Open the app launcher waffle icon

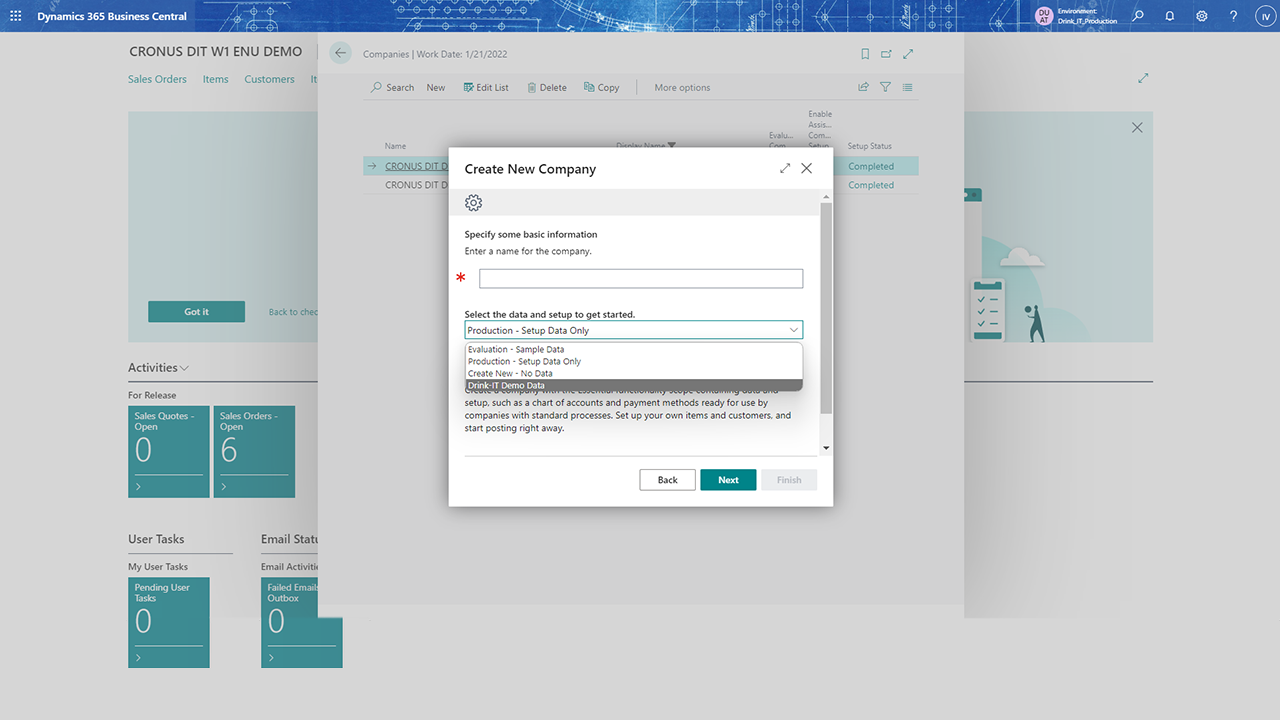click(x=15, y=16)
